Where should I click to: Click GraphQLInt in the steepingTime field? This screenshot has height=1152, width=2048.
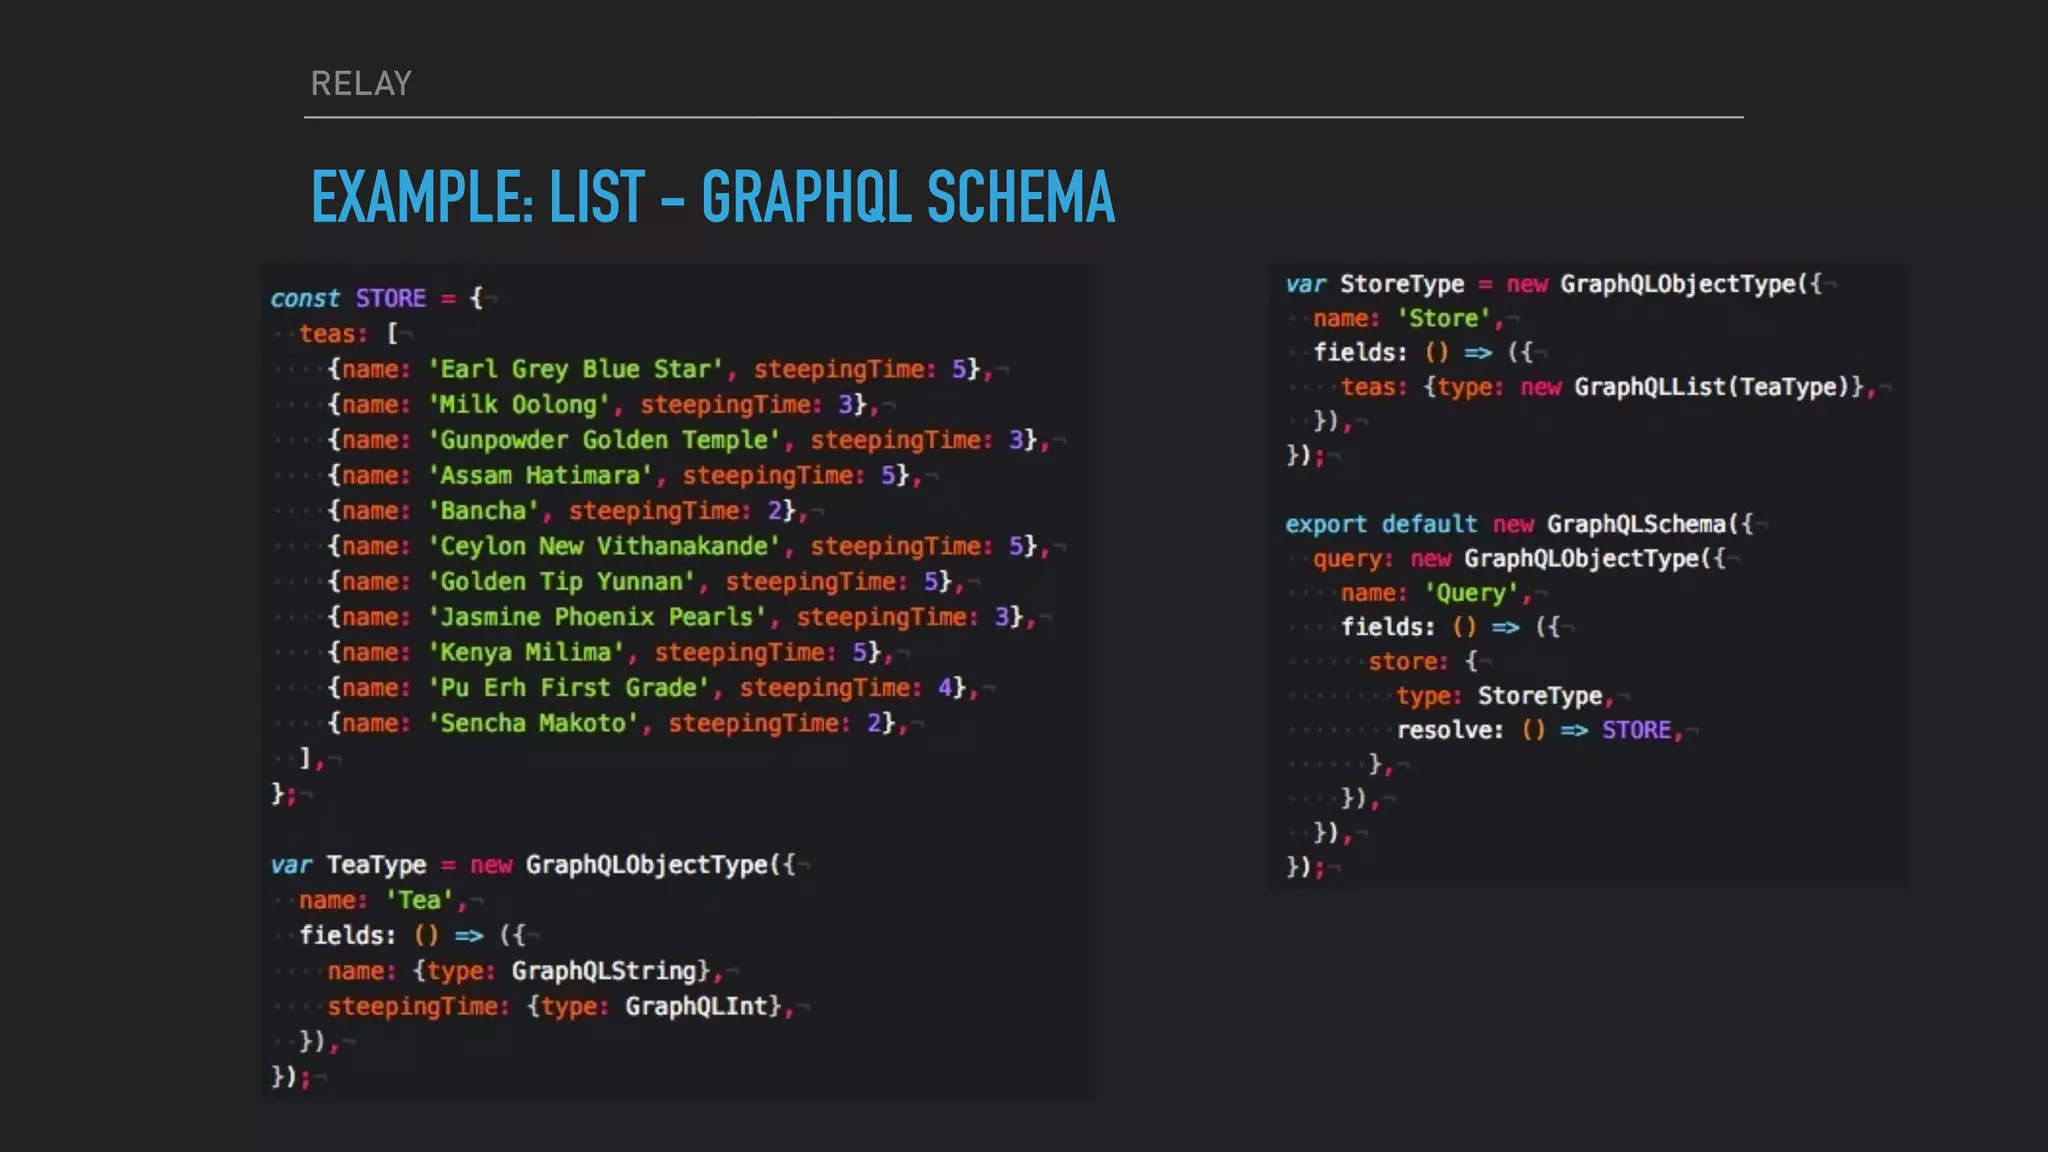click(x=697, y=1006)
